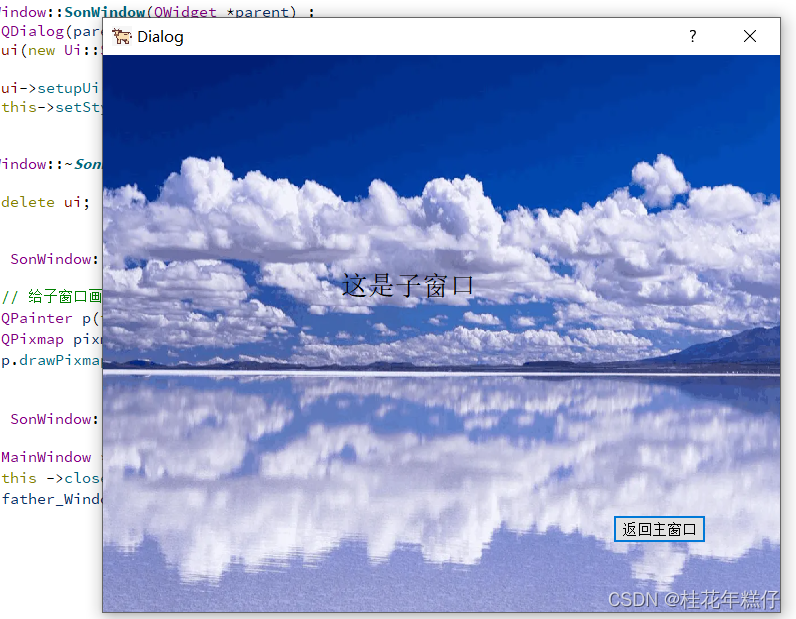Close the Dialog window
The width and height of the screenshot is (796, 619).
click(750, 36)
